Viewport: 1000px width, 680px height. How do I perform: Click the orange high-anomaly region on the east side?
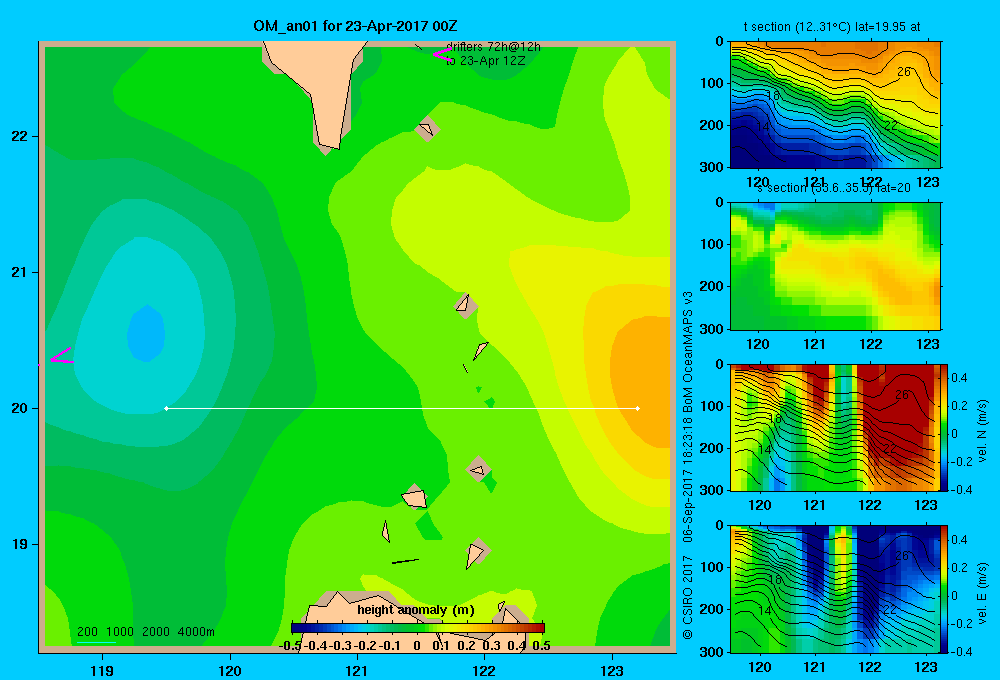coord(641,380)
